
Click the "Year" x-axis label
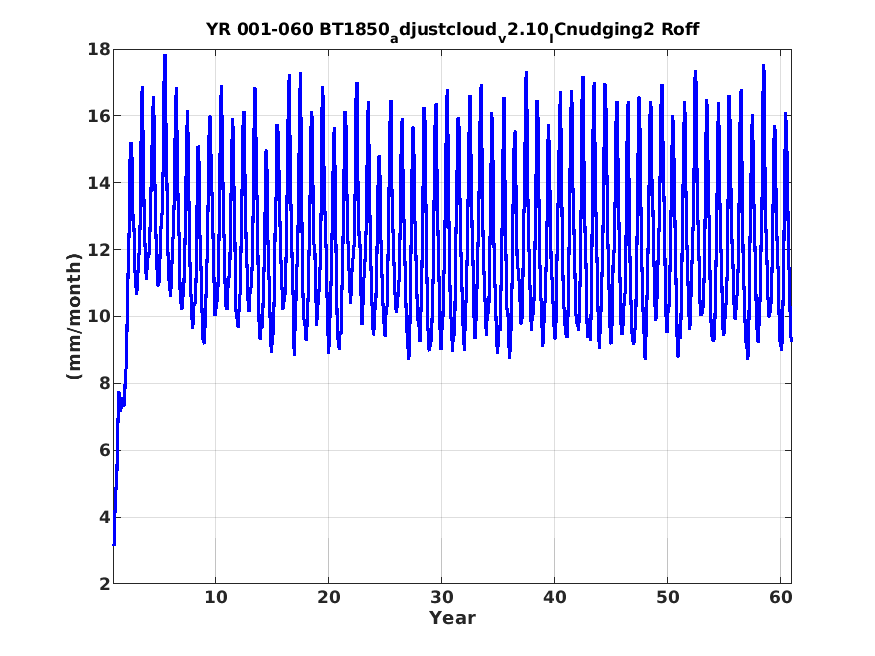coord(452,618)
